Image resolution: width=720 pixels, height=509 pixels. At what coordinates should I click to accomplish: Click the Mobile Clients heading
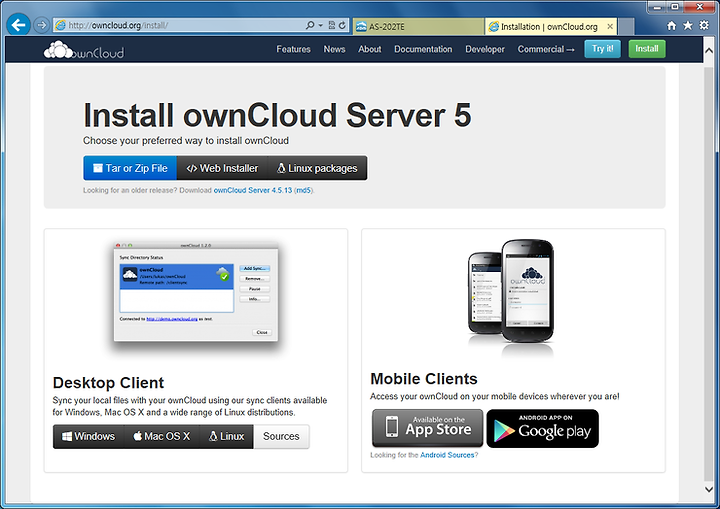[424, 379]
